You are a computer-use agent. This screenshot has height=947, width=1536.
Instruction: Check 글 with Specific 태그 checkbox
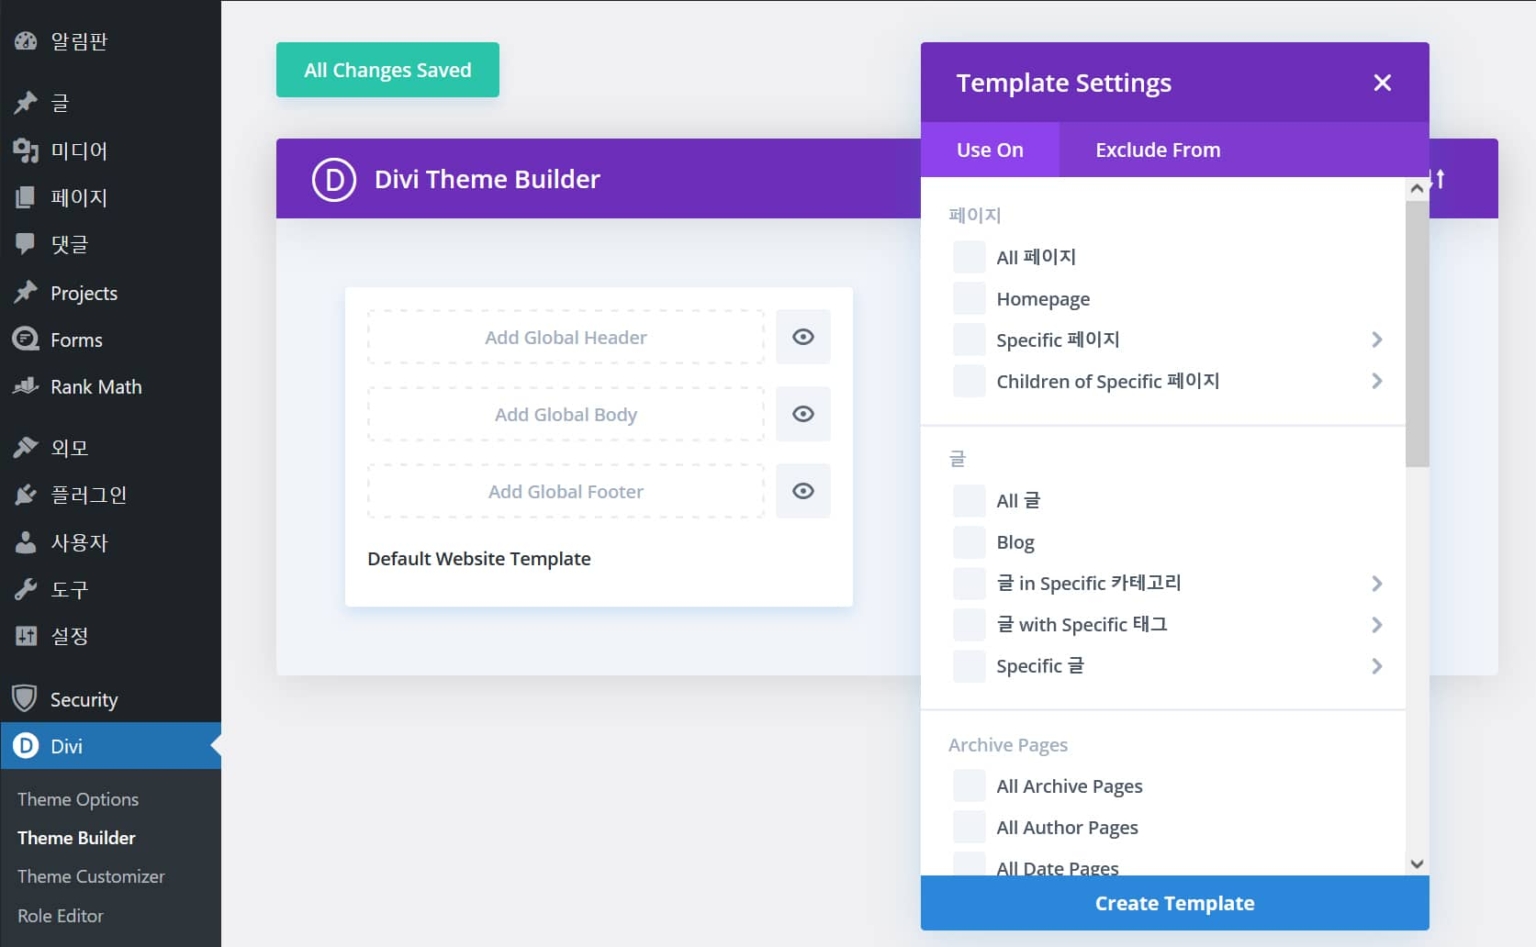tap(969, 625)
